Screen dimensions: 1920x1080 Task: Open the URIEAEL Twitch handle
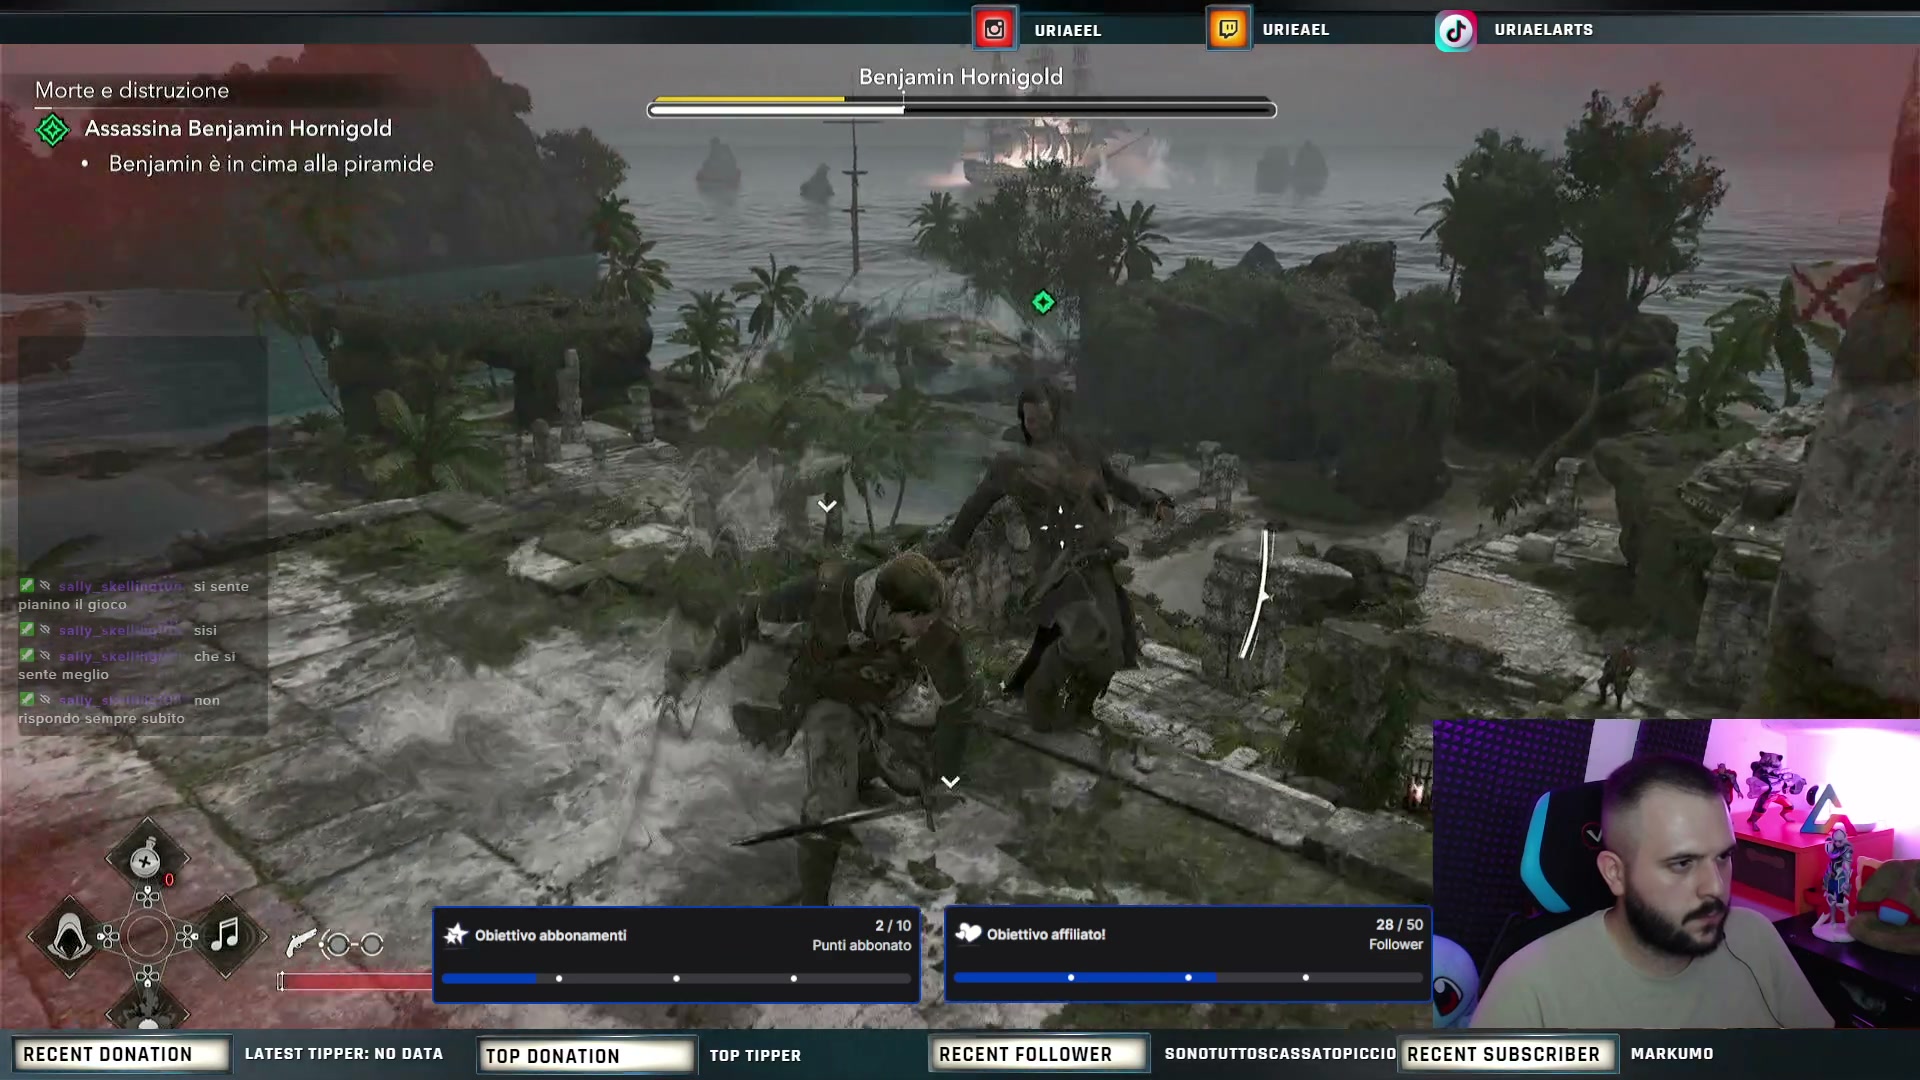pos(1296,29)
